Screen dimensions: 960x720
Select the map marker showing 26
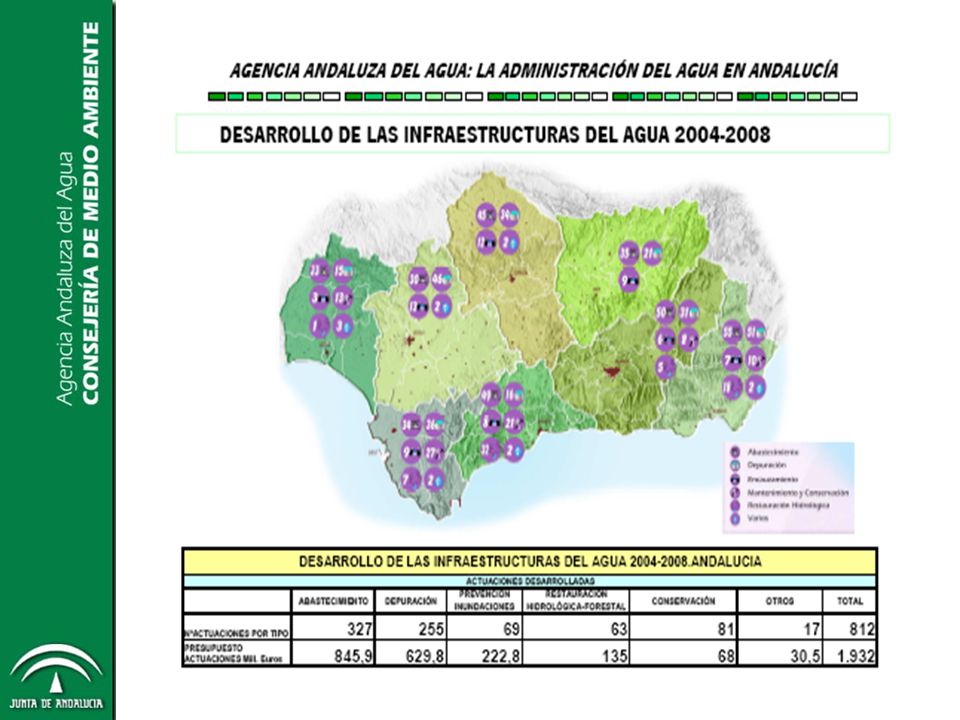tap(434, 424)
